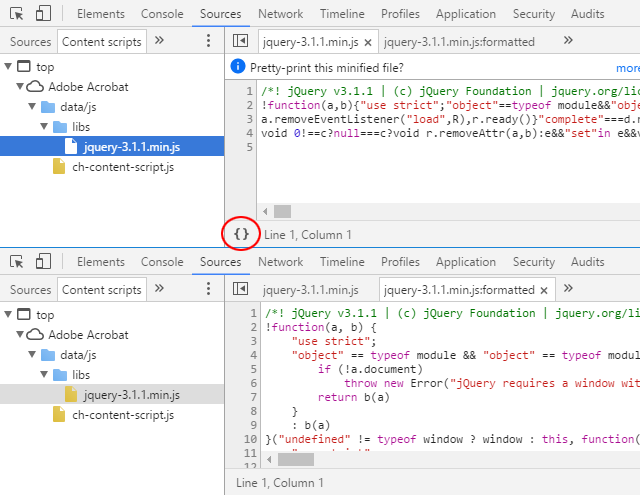This screenshot has width=640, height=495.
Task: Select jquery-3.1.1.min.js file in lower tree
Action: pos(112,395)
